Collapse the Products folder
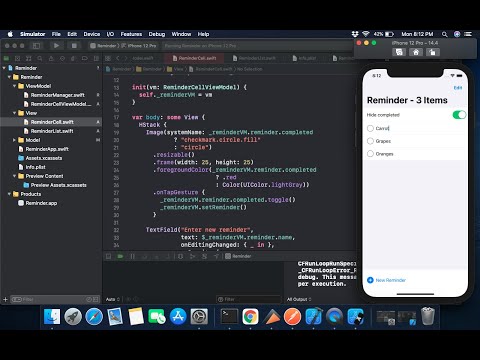The image size is (480, 360). tap(9, 194)
